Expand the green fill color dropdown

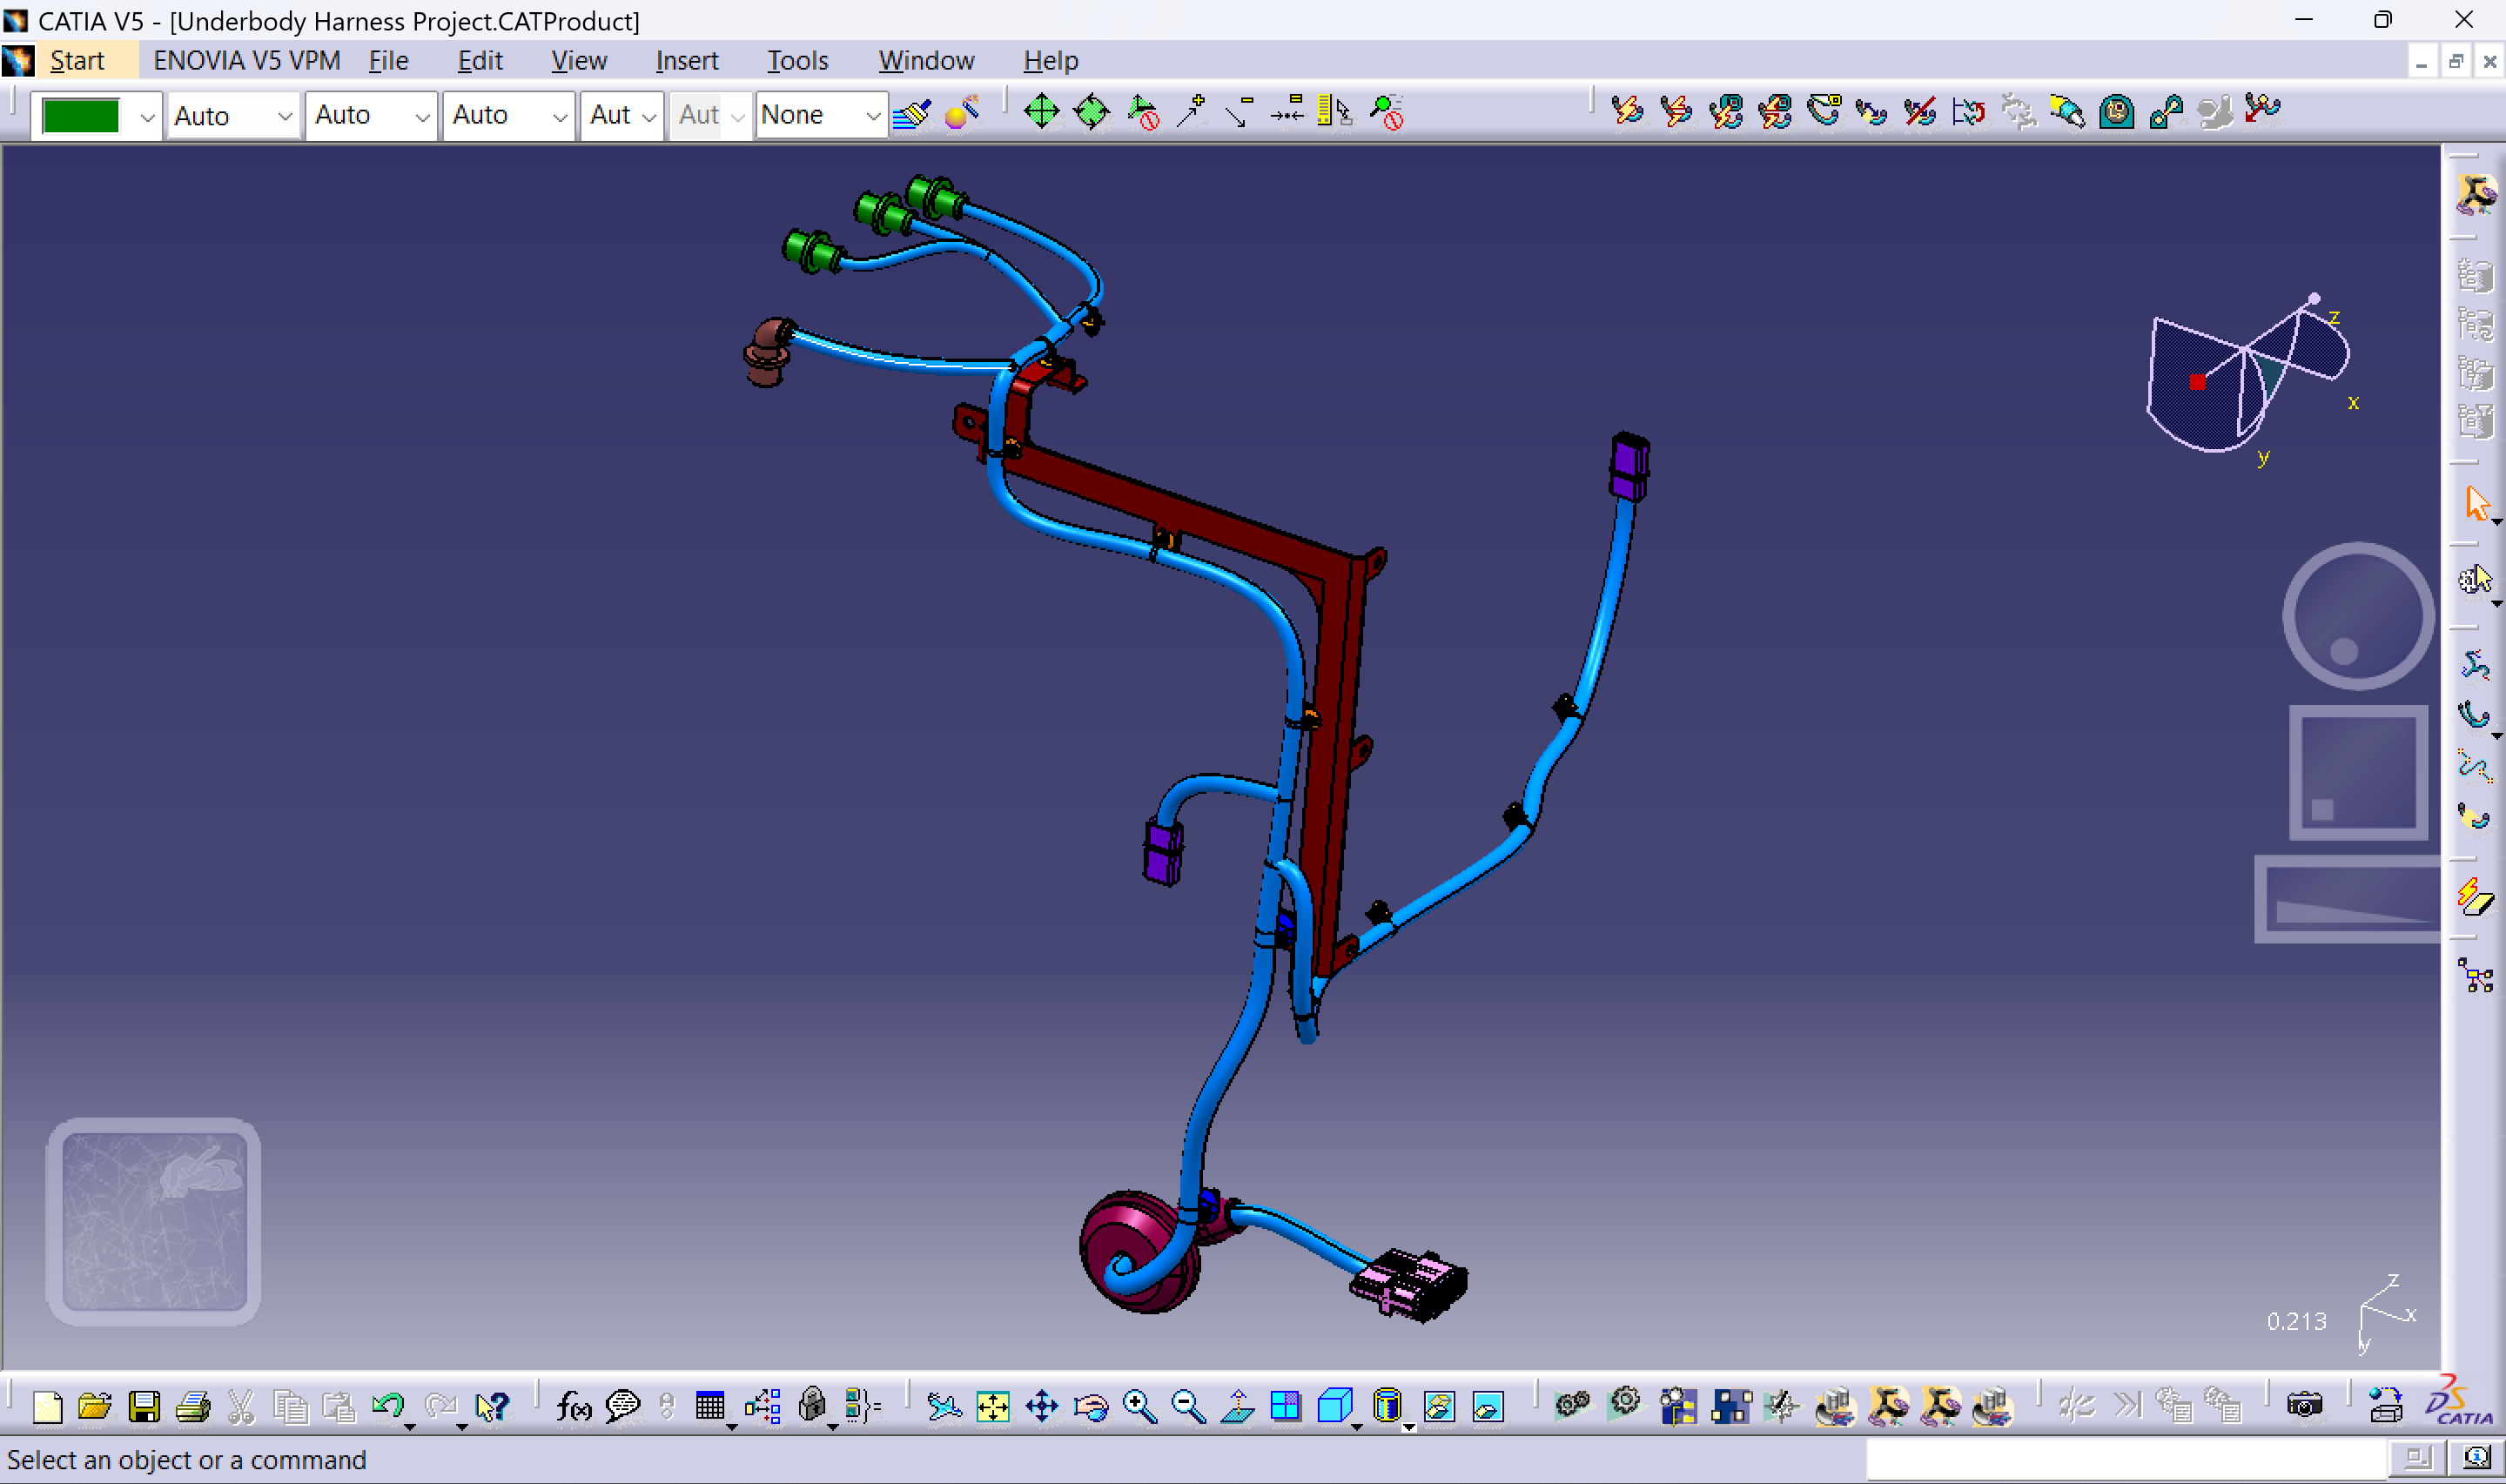point(147,116)
